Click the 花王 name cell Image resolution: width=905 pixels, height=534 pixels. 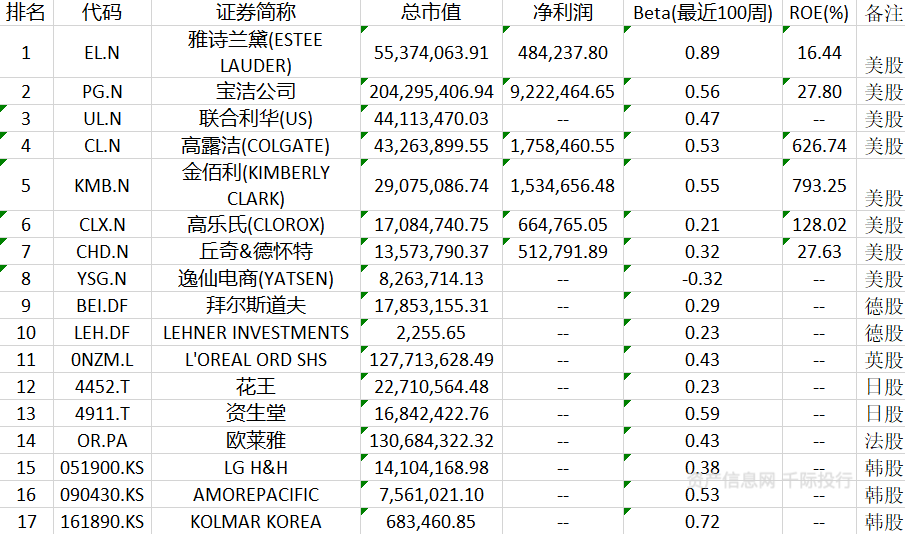coord(256,387)
